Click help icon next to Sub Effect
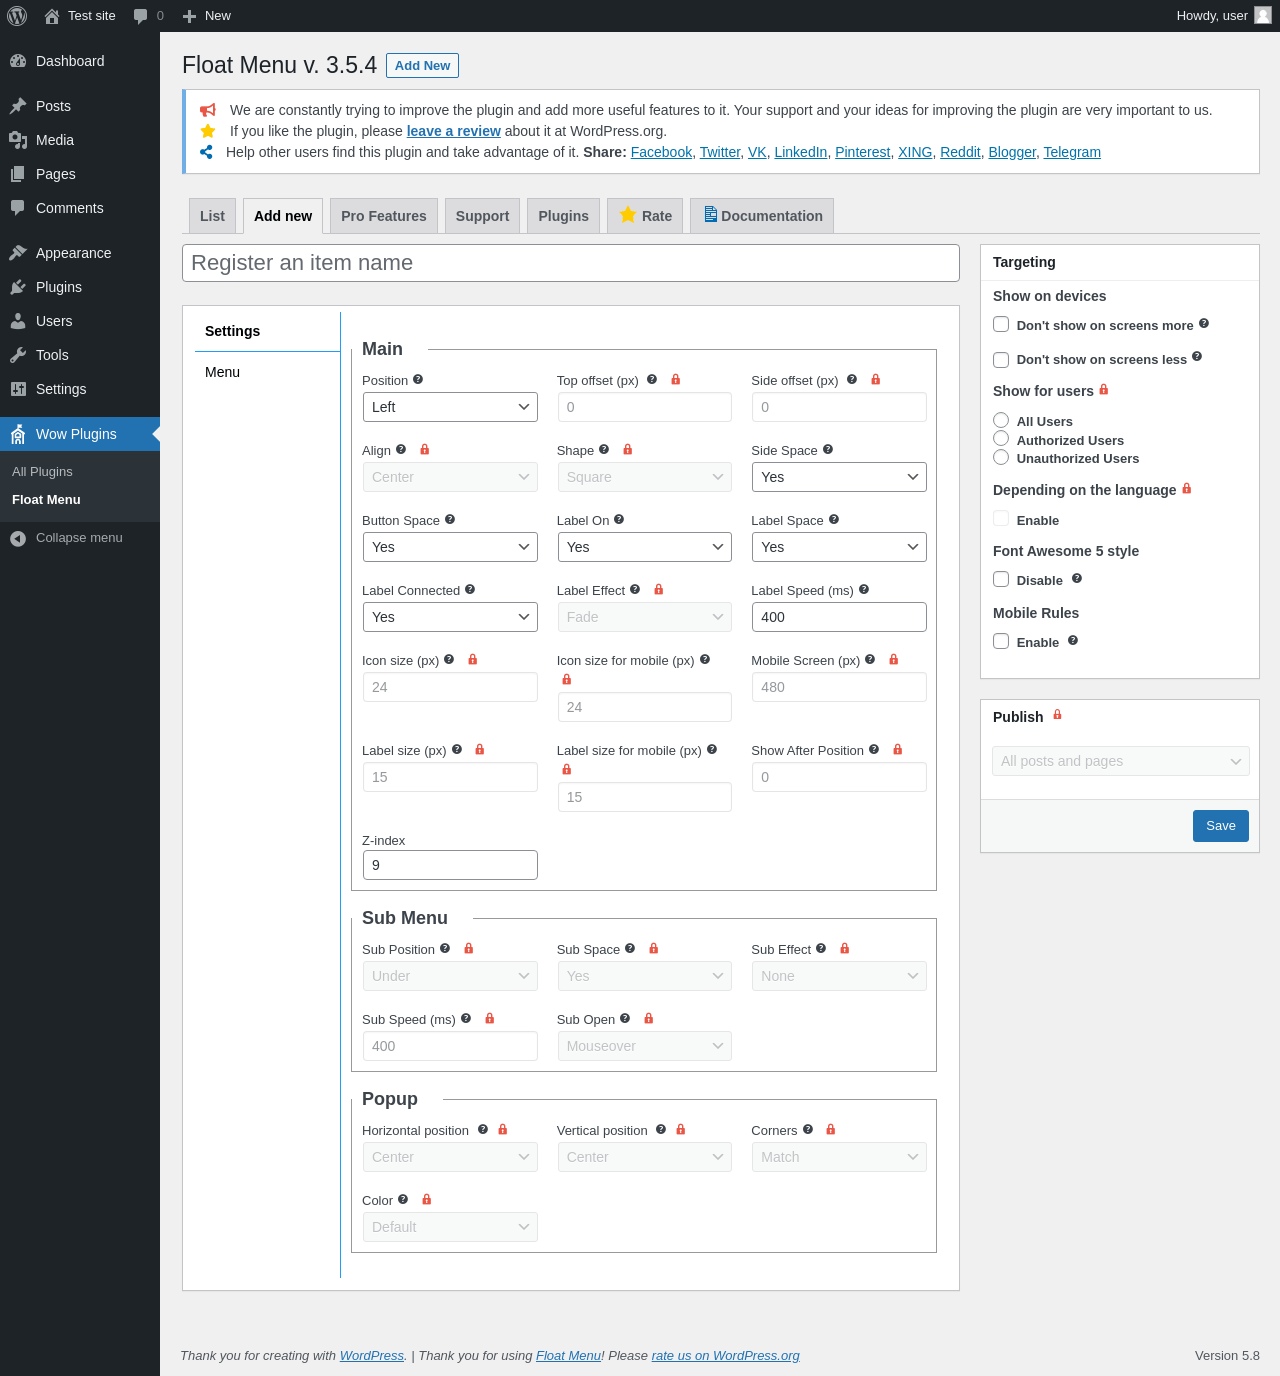This screenshot has width=1280, height=1376. [x=821, y=948]
